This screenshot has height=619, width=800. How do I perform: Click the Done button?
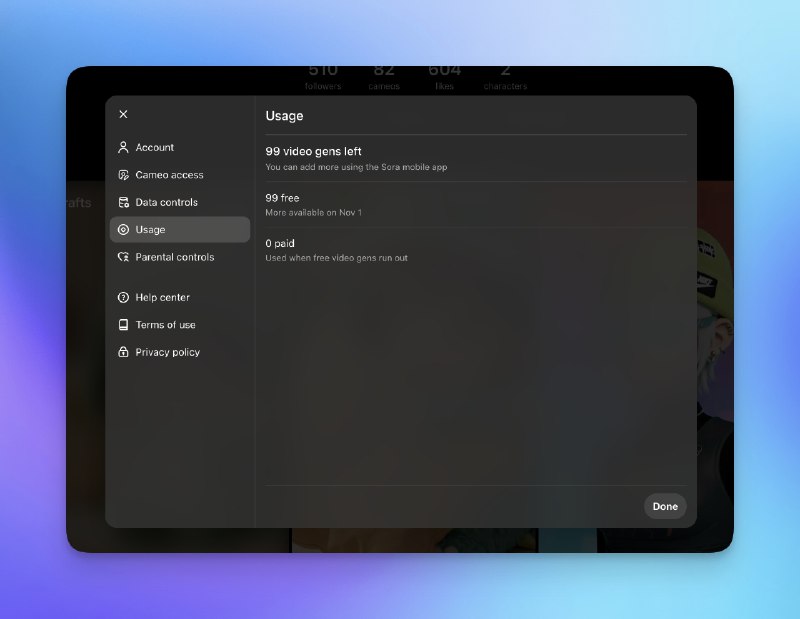coord(665,506)
